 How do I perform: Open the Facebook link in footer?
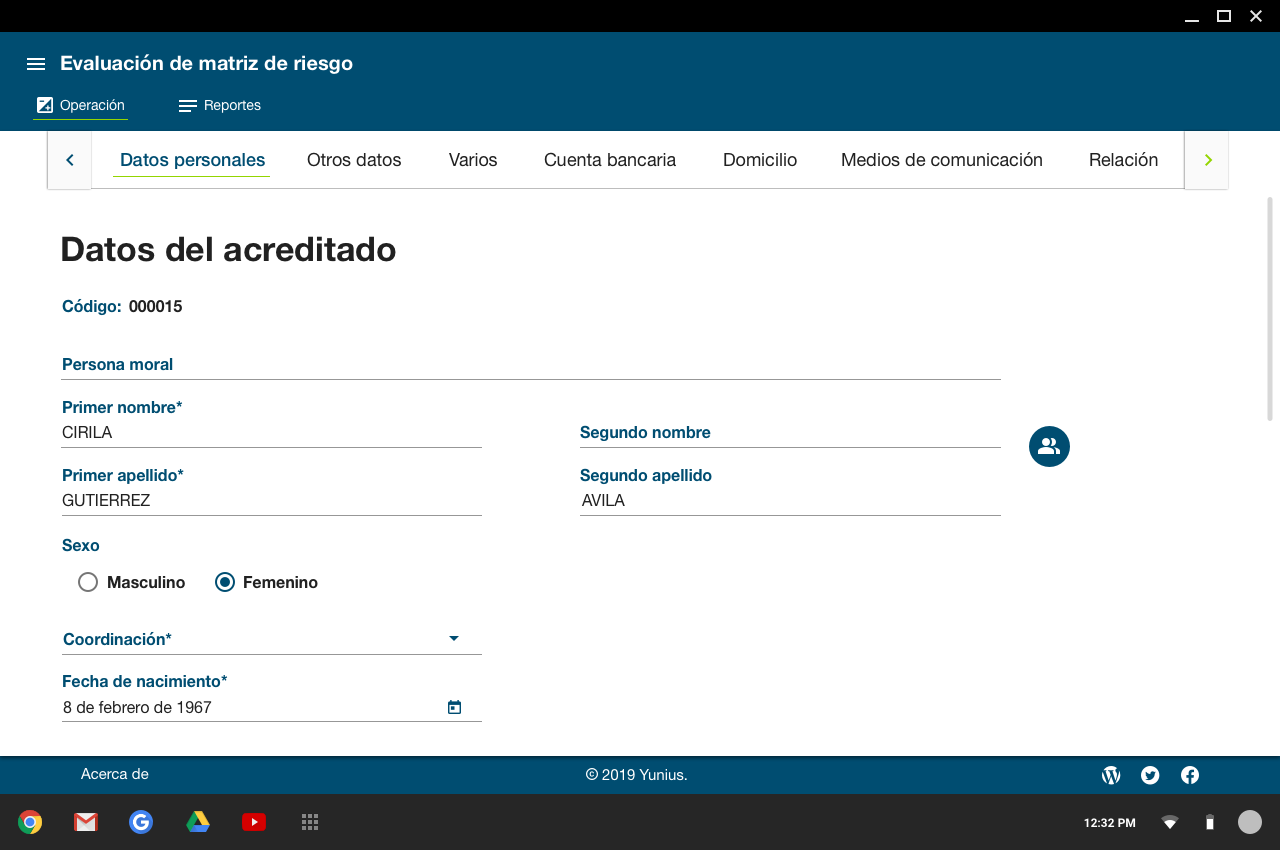click(x=1190, y=775)
